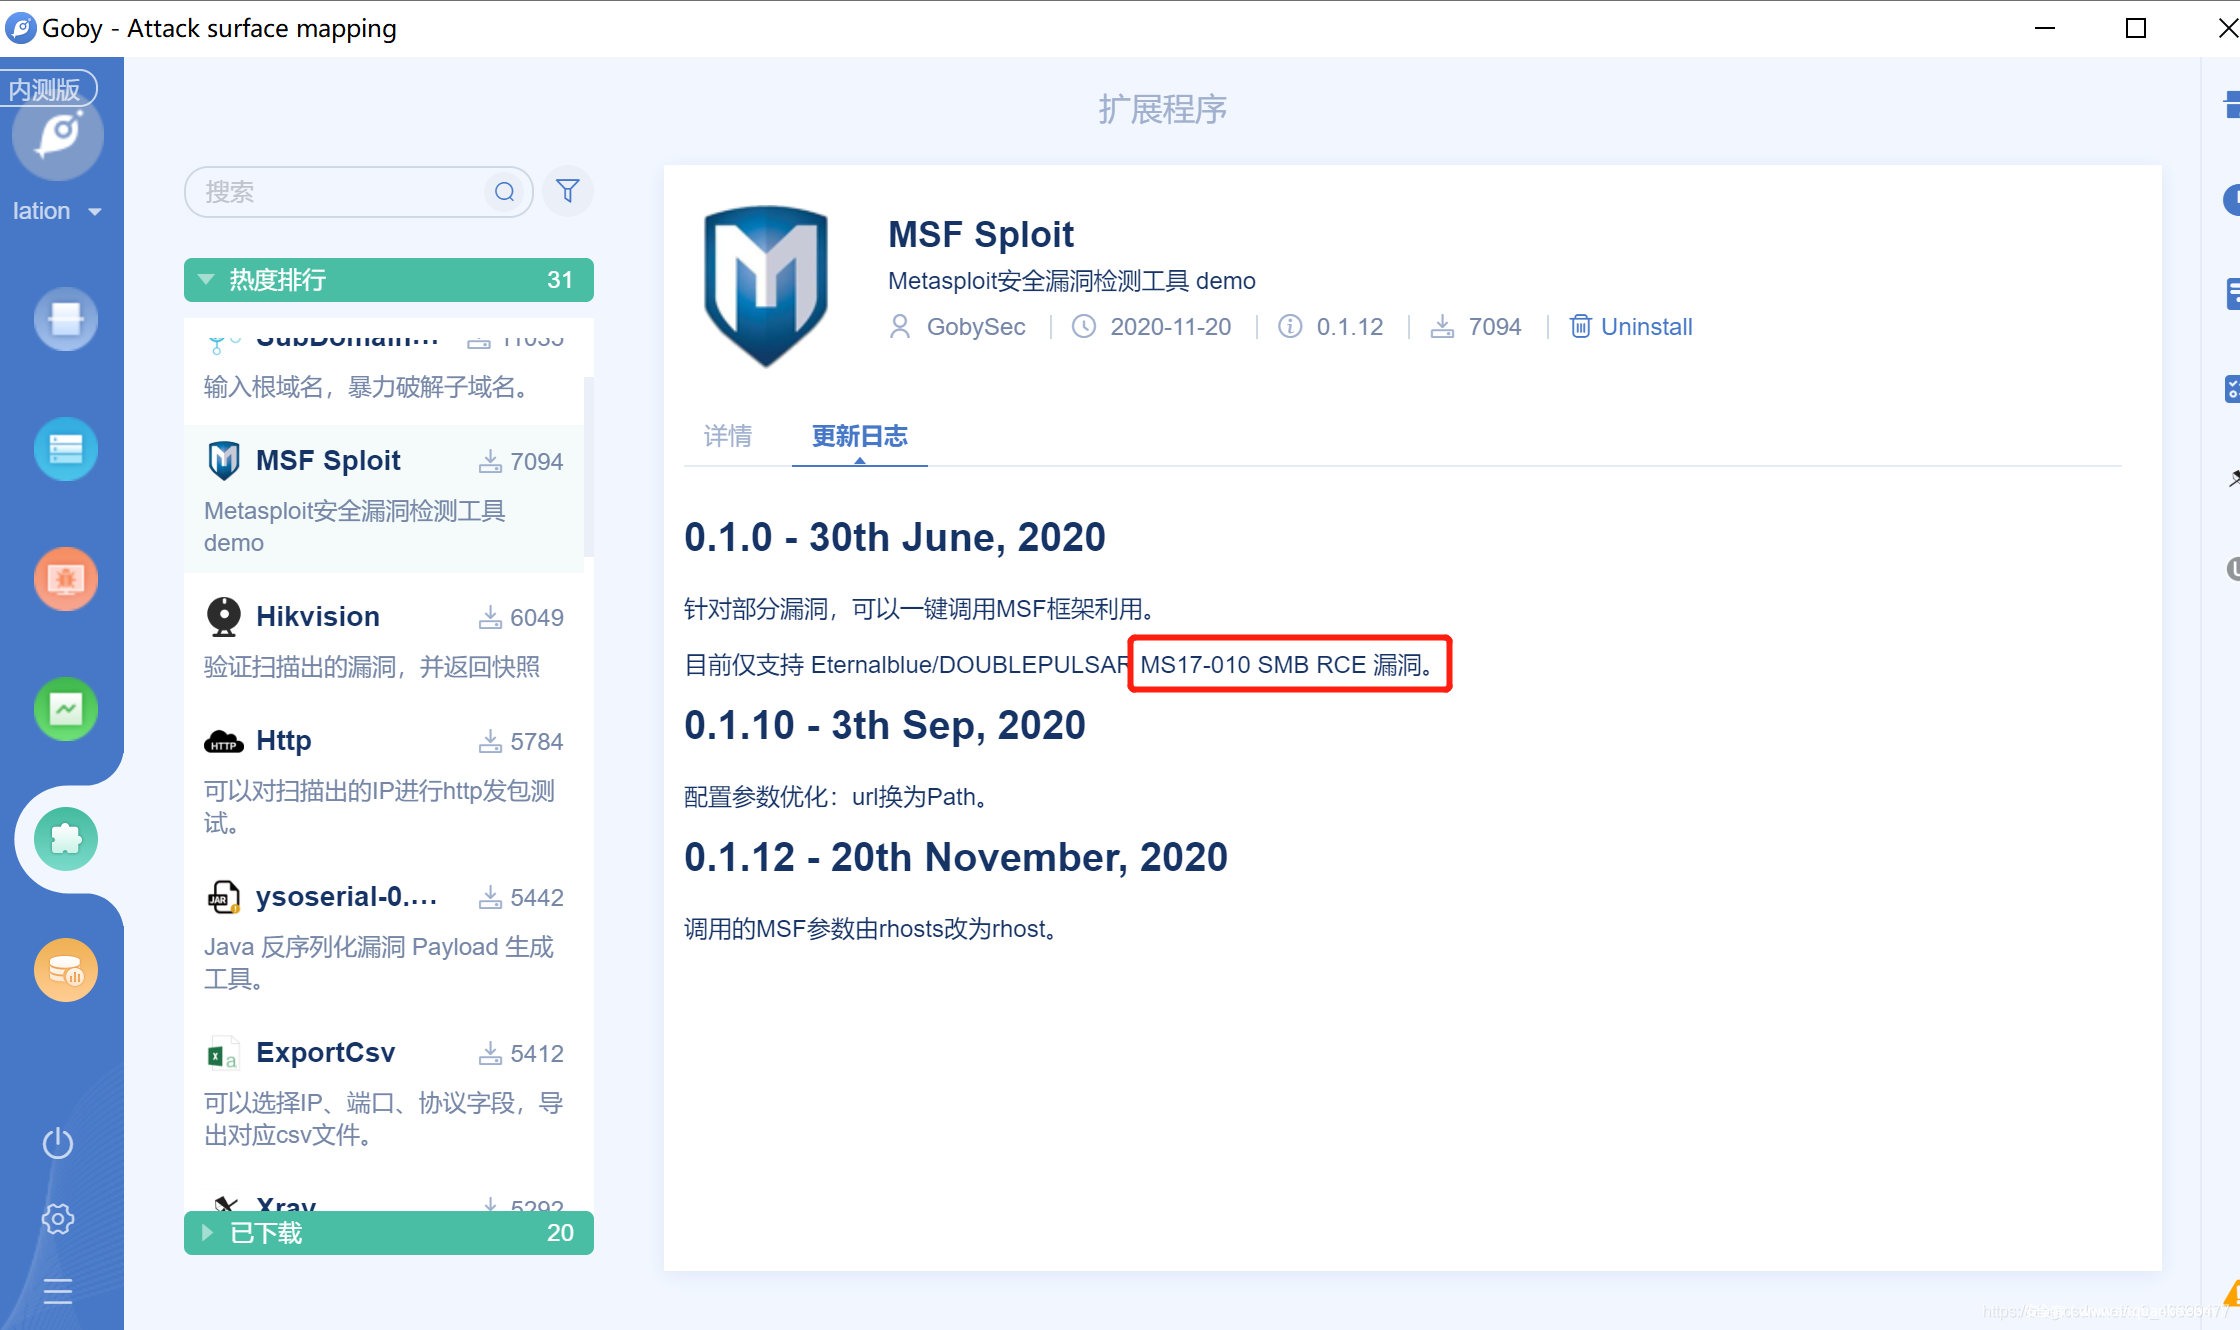Screen dimensions: 2240x1330
Task: Select the 更新日志 tab
Action: [859, 436]
